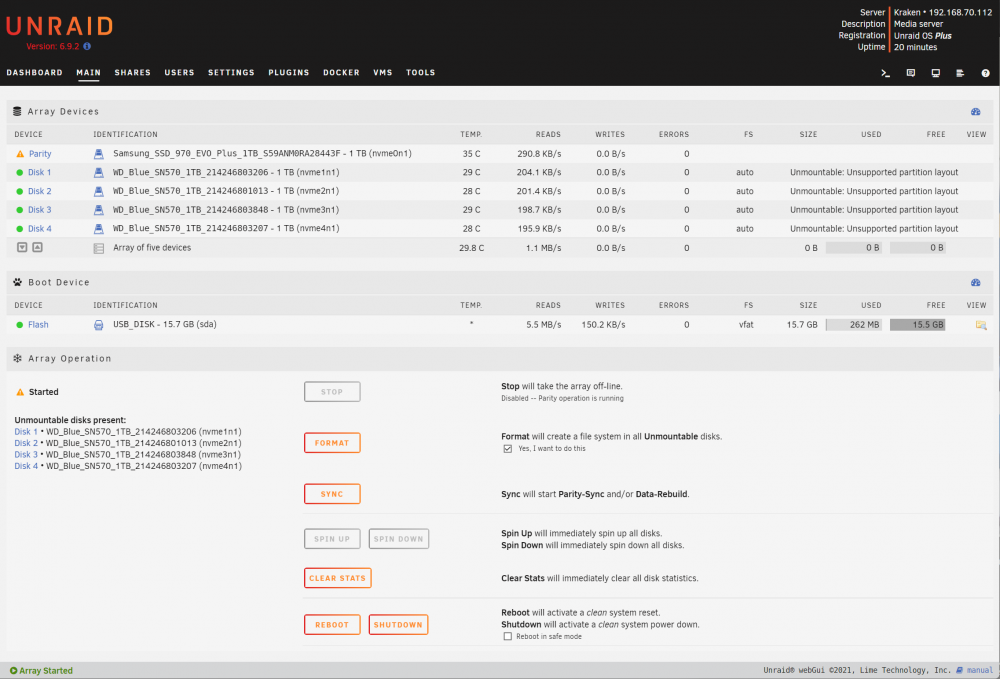Open the Flash boot device link
Viewport: 1000px width, 679px height.
38,325
